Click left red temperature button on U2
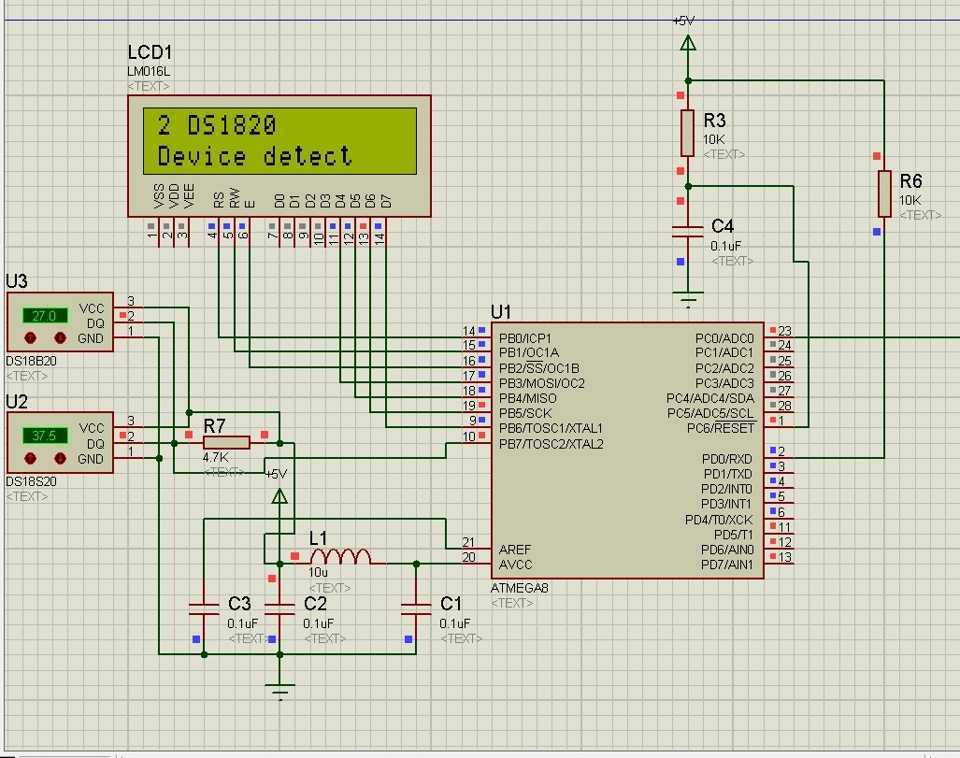This screenshot has width=960, height=758. (29, 458)
